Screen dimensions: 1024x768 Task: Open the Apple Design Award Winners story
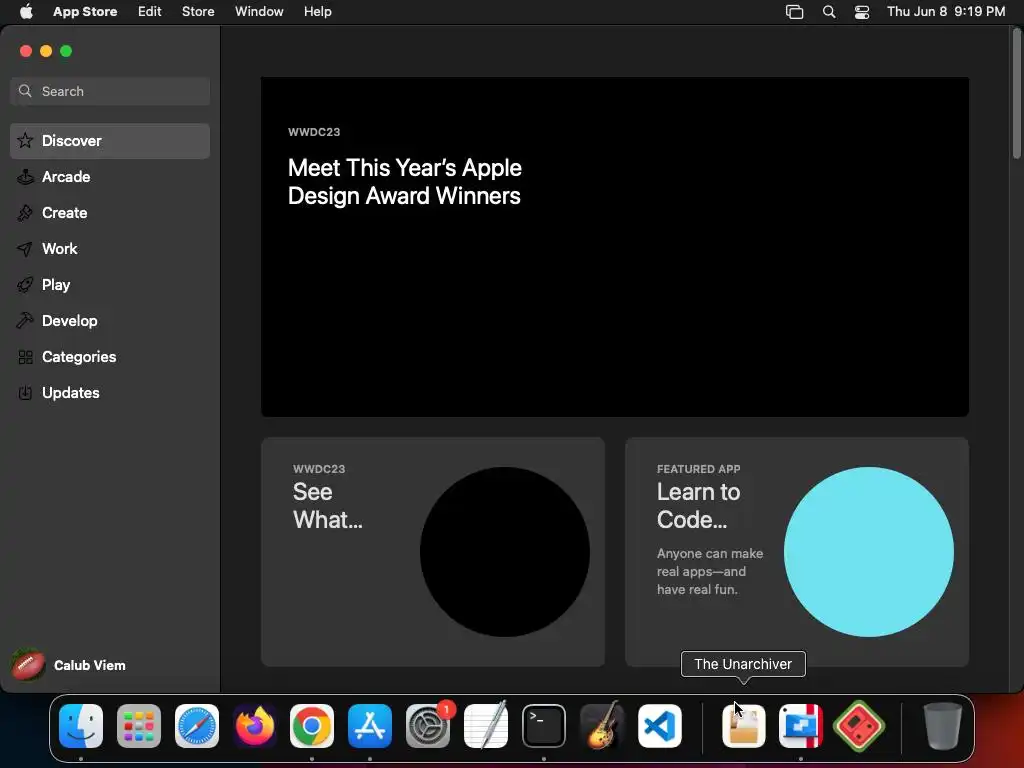(615, 247)
